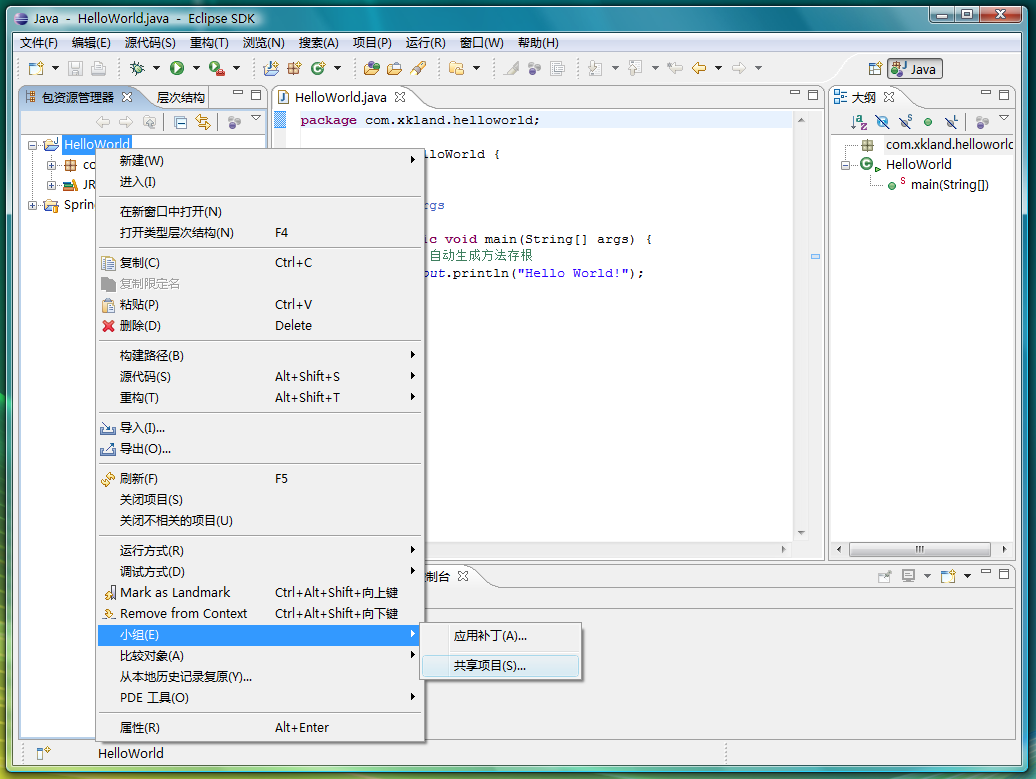1036x779 pixels.
Task: Close the 包资源管理器 view tab
Action: [x=127, y=97]
